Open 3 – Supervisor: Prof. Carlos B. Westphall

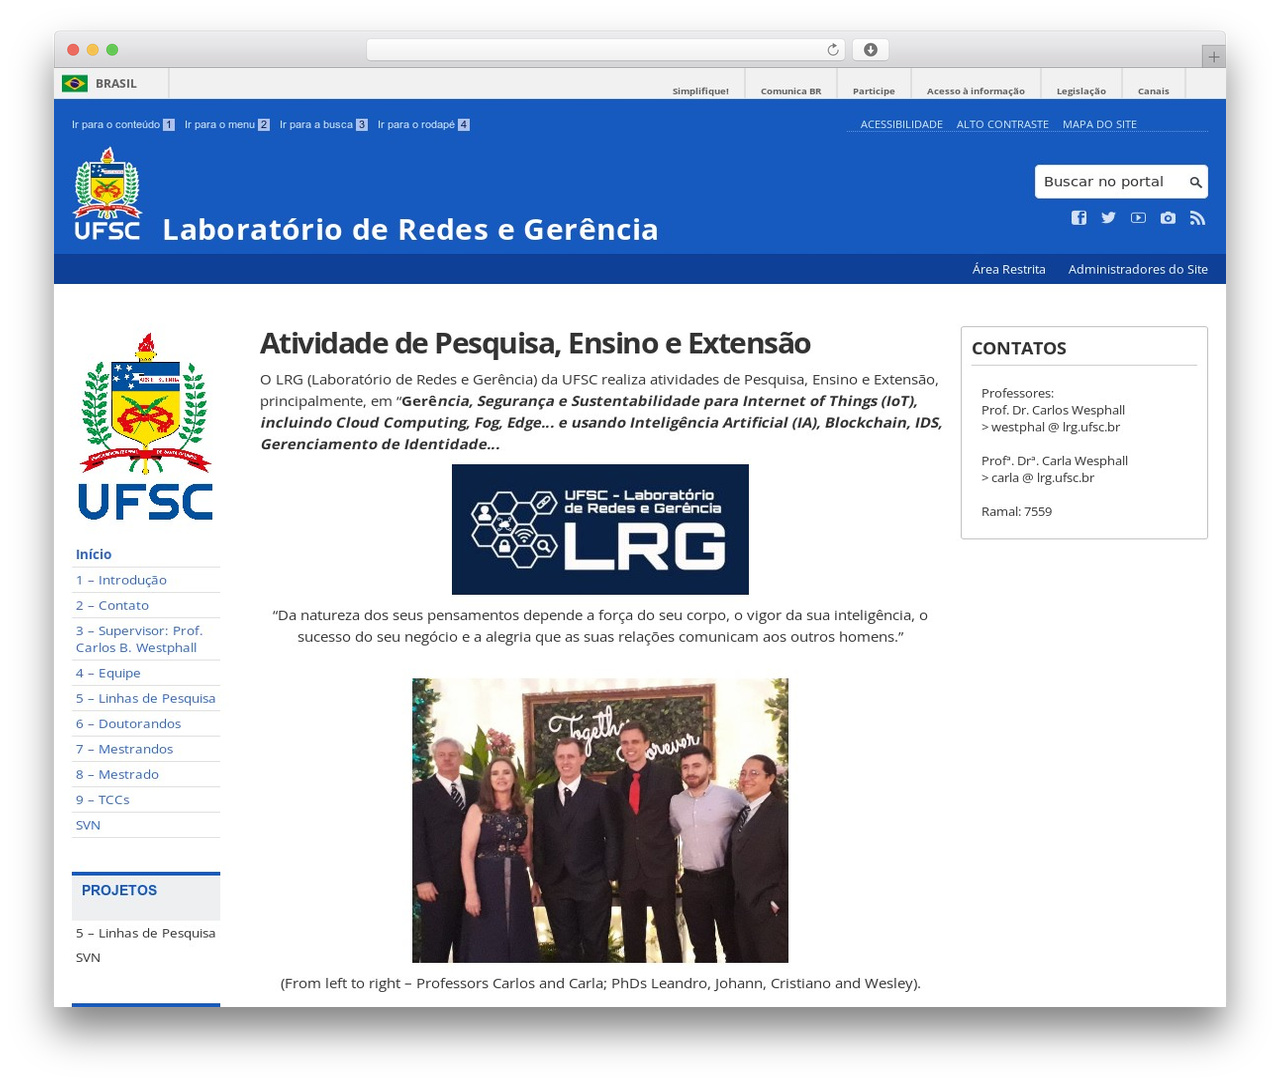(x=140, y=639)
